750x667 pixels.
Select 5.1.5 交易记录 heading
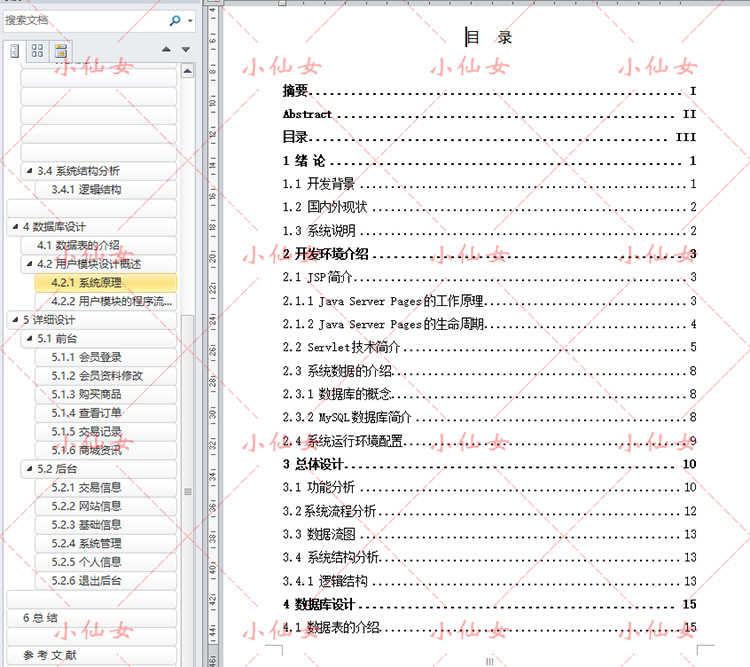(105, 432)
